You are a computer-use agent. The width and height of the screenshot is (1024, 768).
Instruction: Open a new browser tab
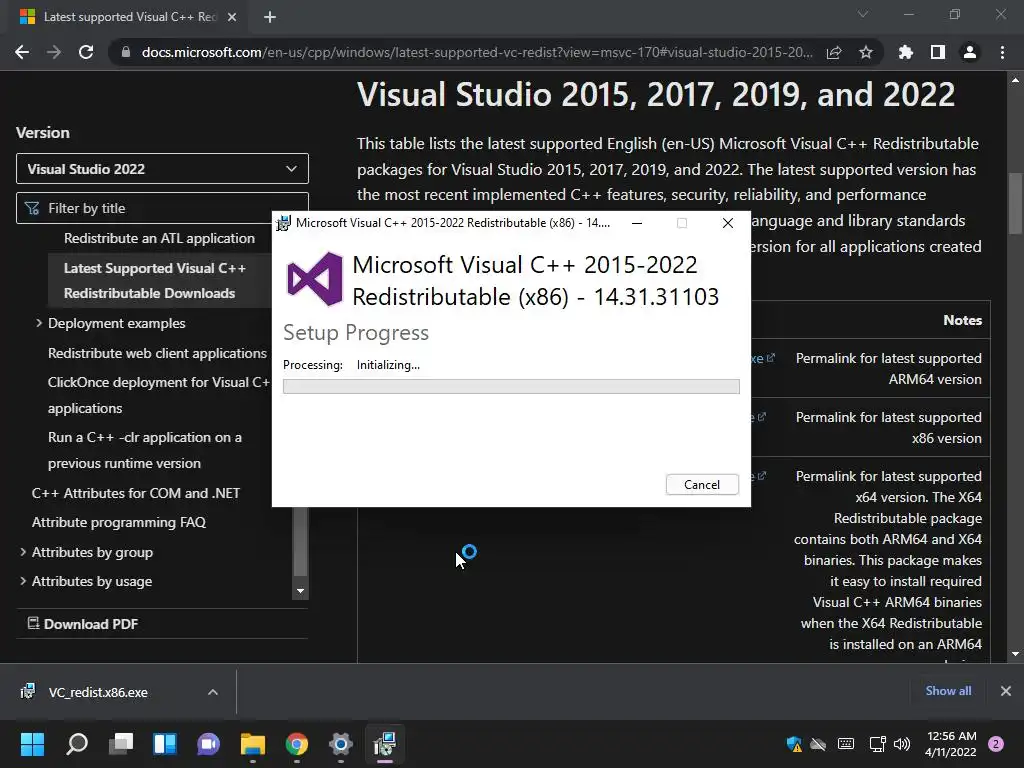pyautogui.click(x=270, y=17)
